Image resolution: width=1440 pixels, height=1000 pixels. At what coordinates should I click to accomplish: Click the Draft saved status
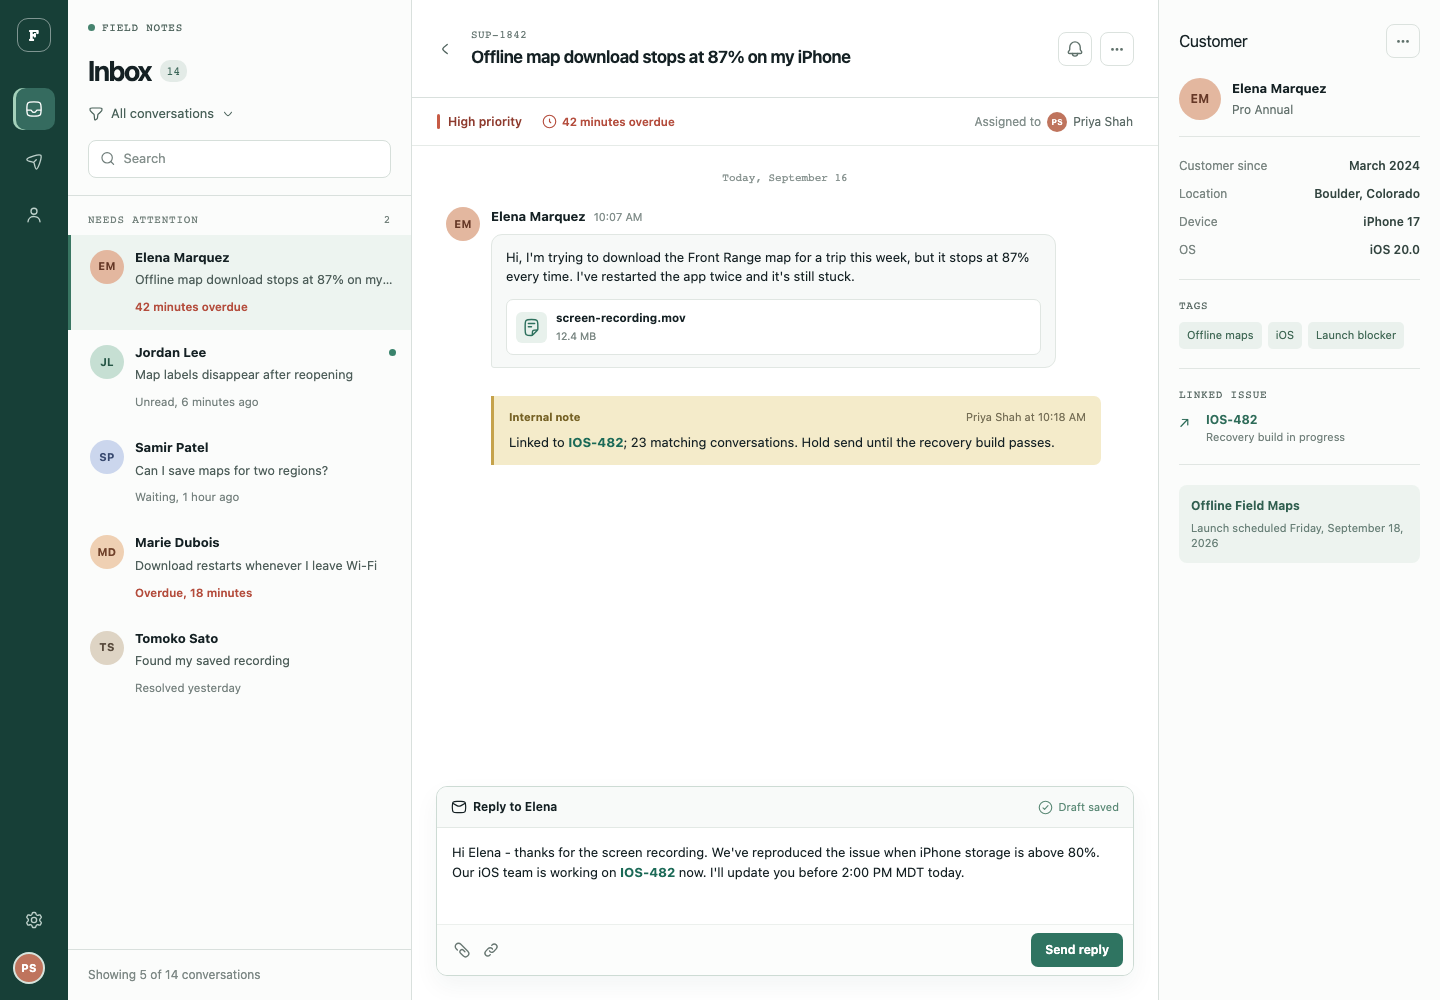(x=1078, y=807)
